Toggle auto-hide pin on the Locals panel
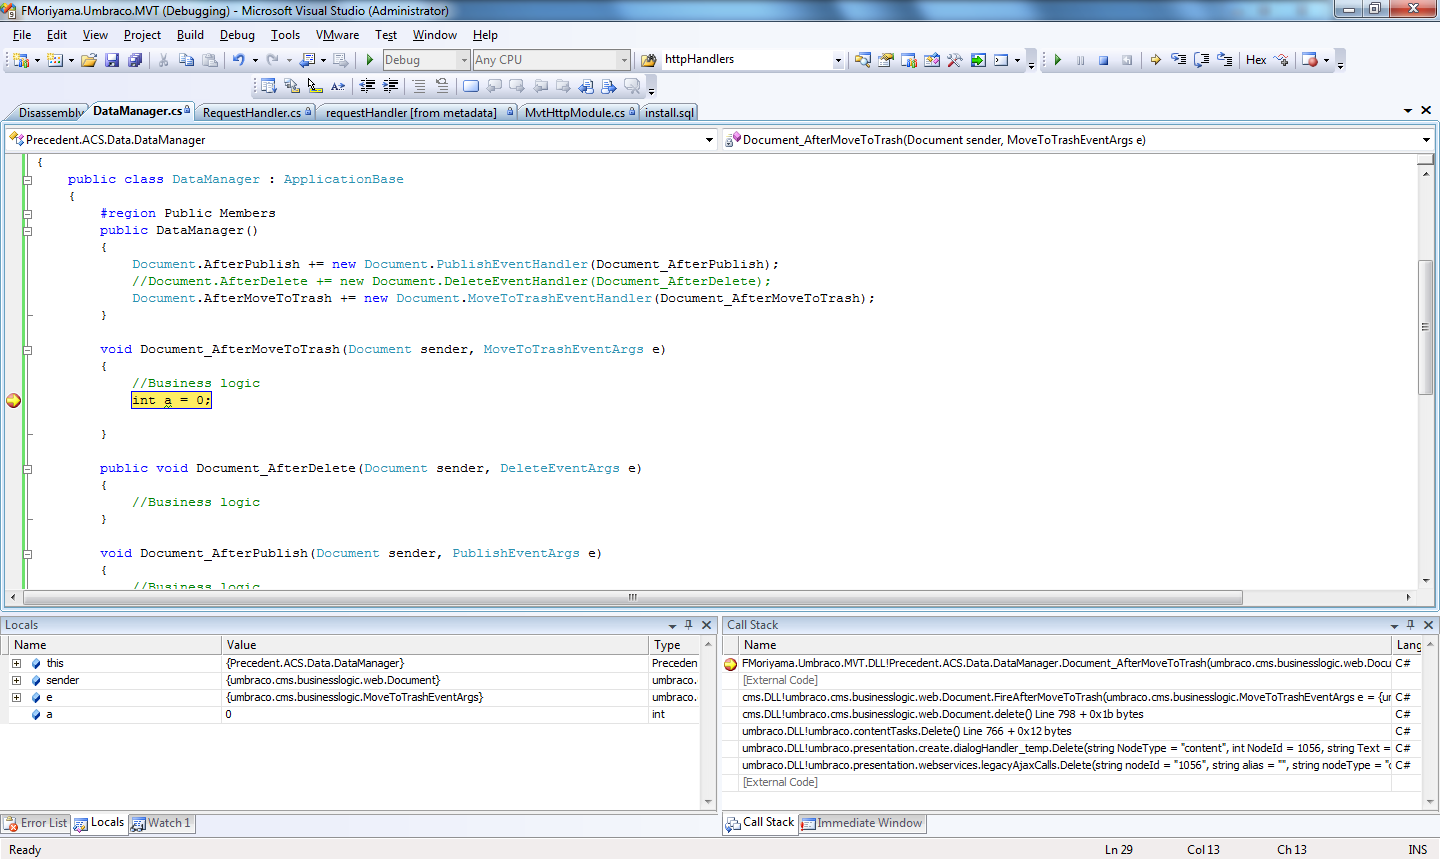This screenshot has height=860, width=1440. click(688, 625)
